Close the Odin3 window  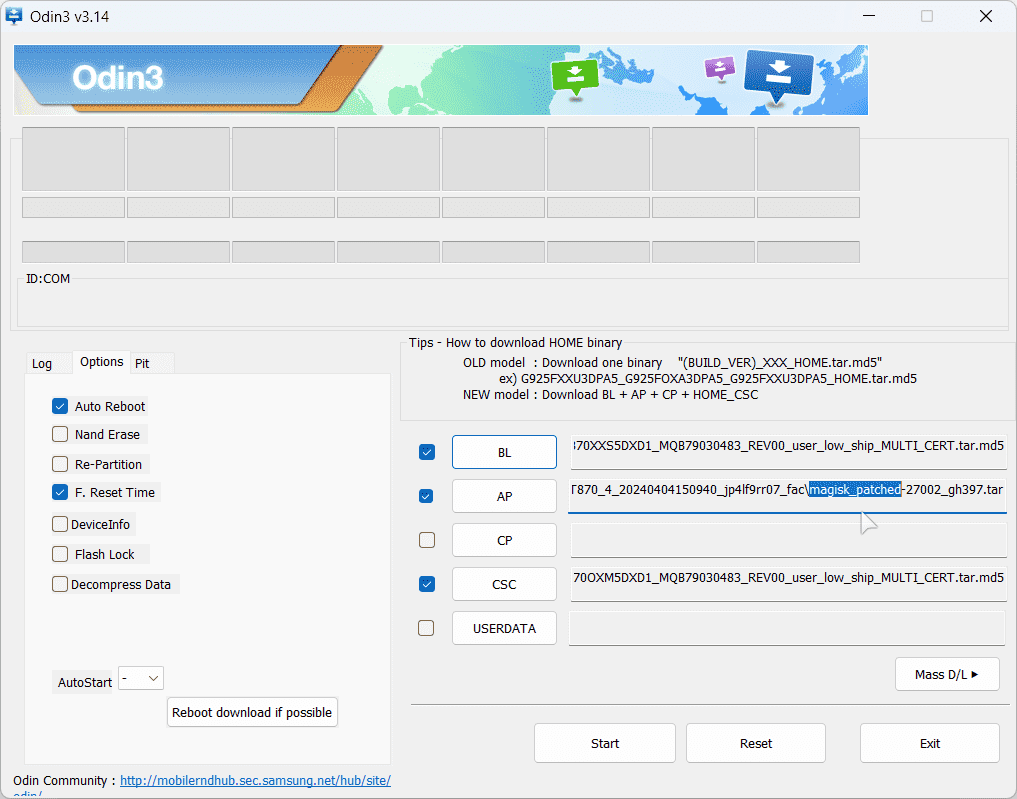pos(985,16)
